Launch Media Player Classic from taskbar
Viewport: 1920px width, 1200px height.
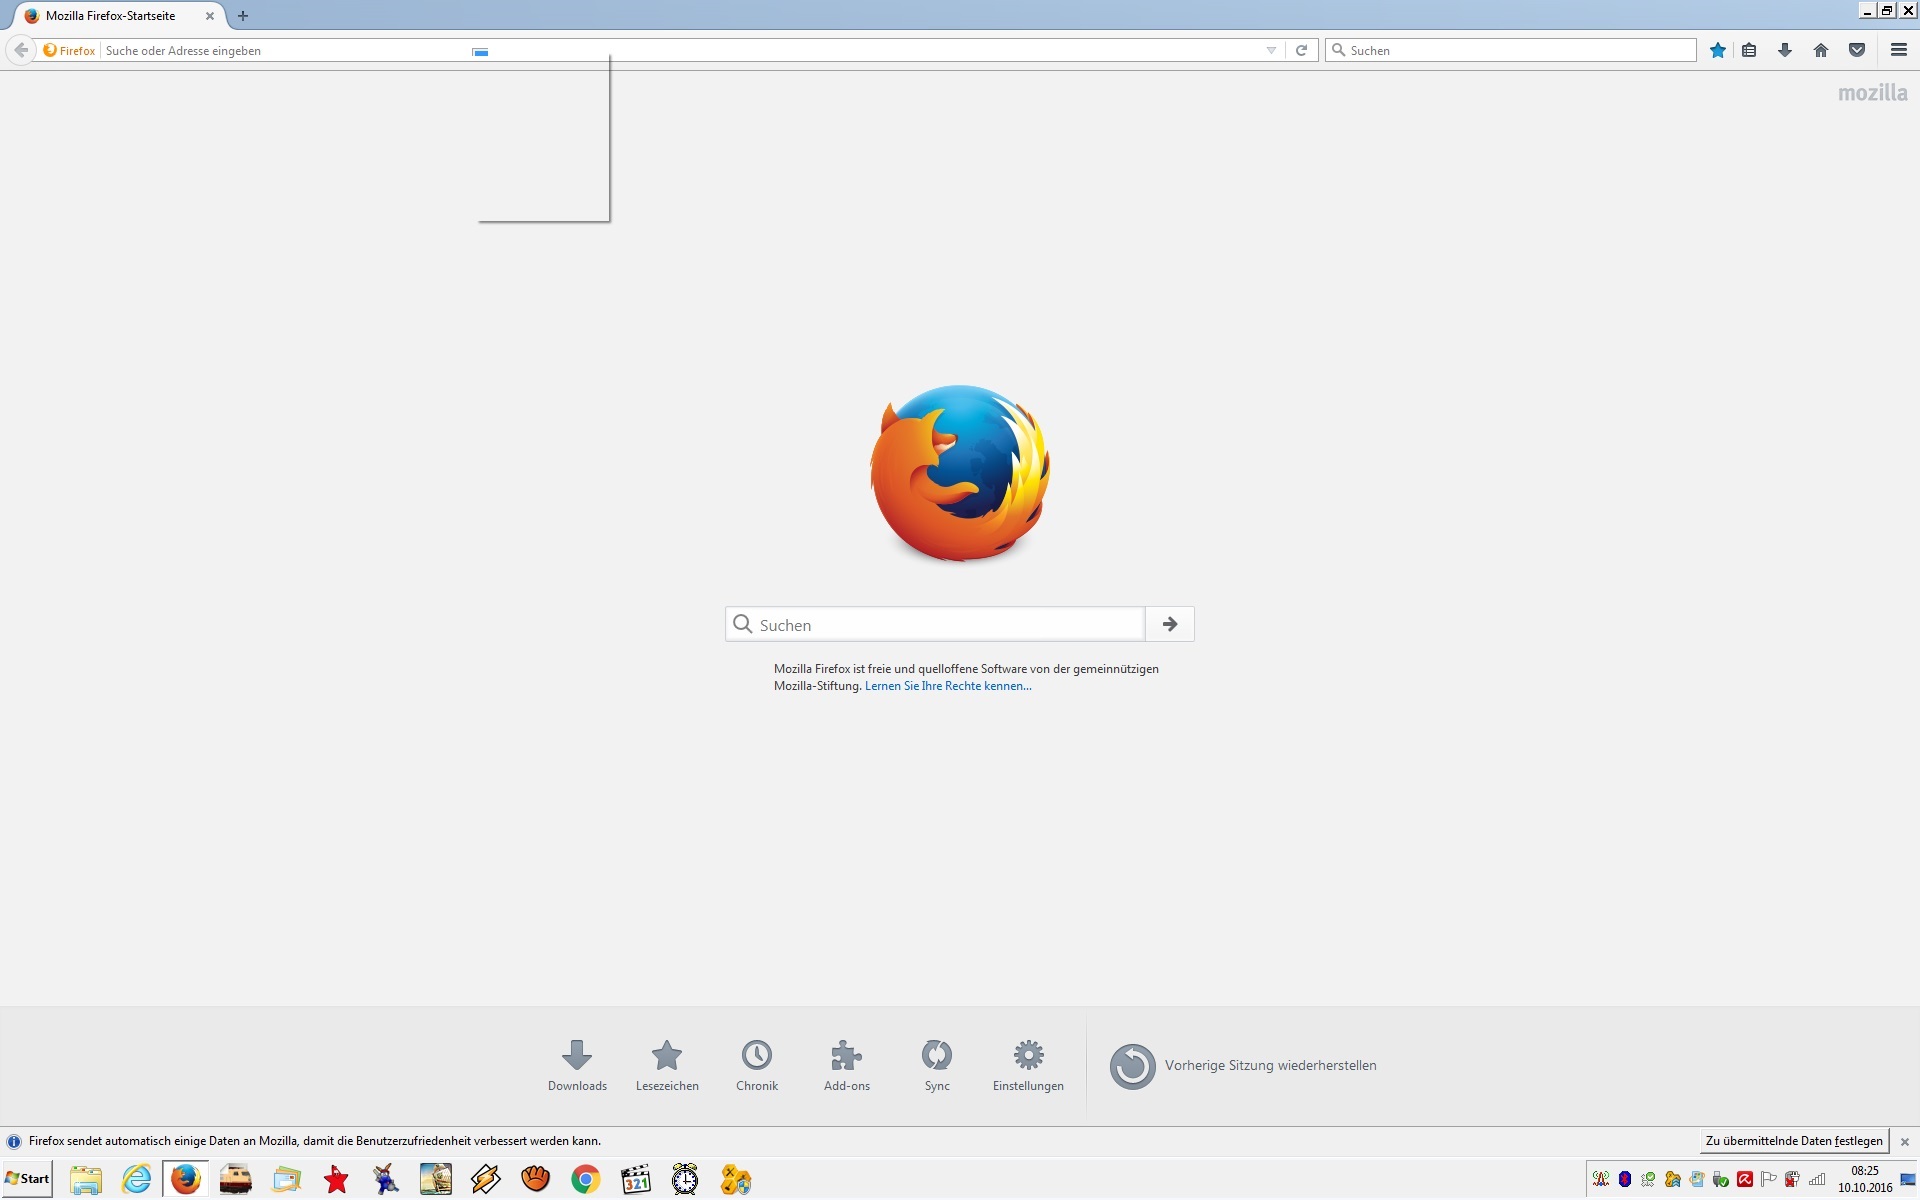coord(636,1180)
